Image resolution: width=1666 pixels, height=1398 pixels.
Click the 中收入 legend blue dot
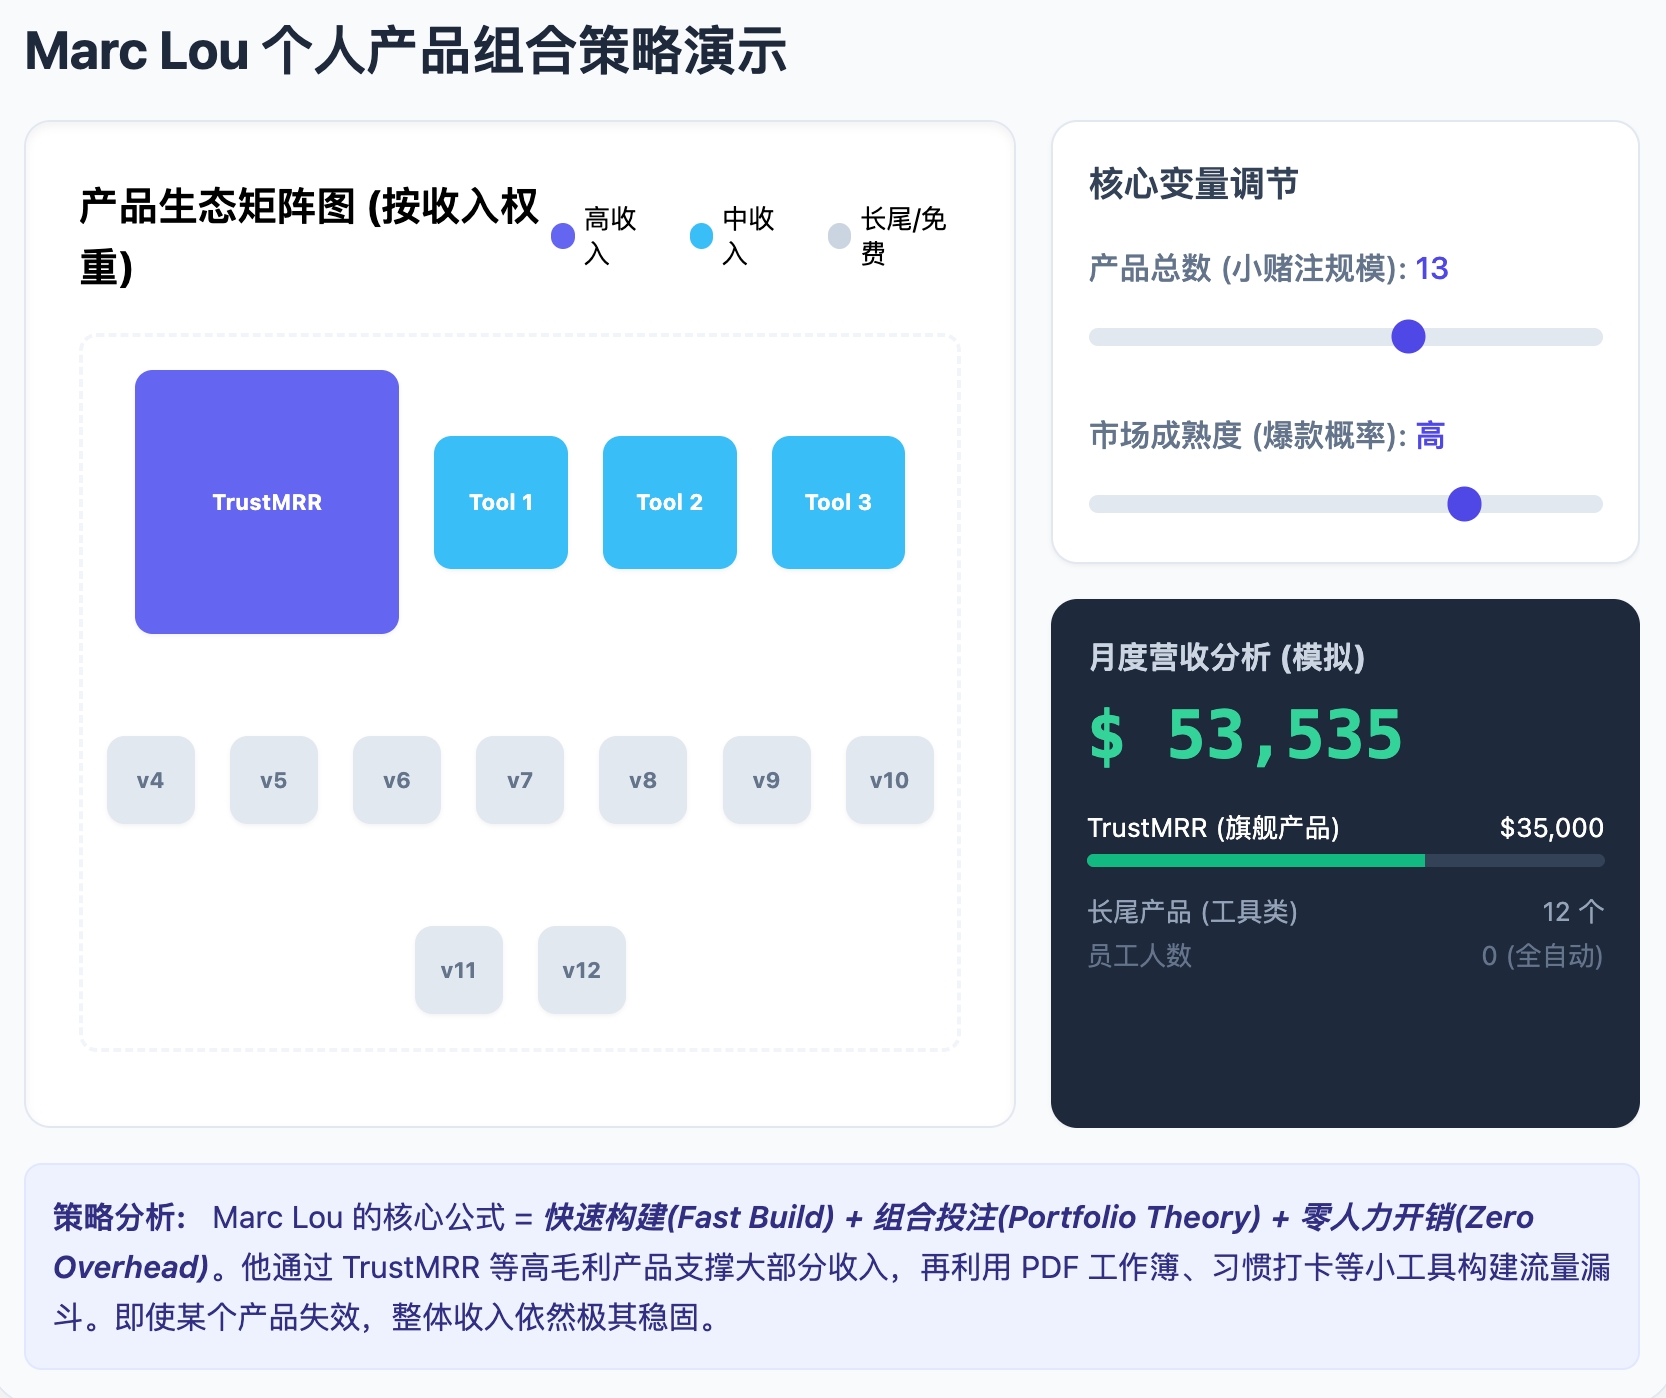pyautogui.click(x=702, y=236)
